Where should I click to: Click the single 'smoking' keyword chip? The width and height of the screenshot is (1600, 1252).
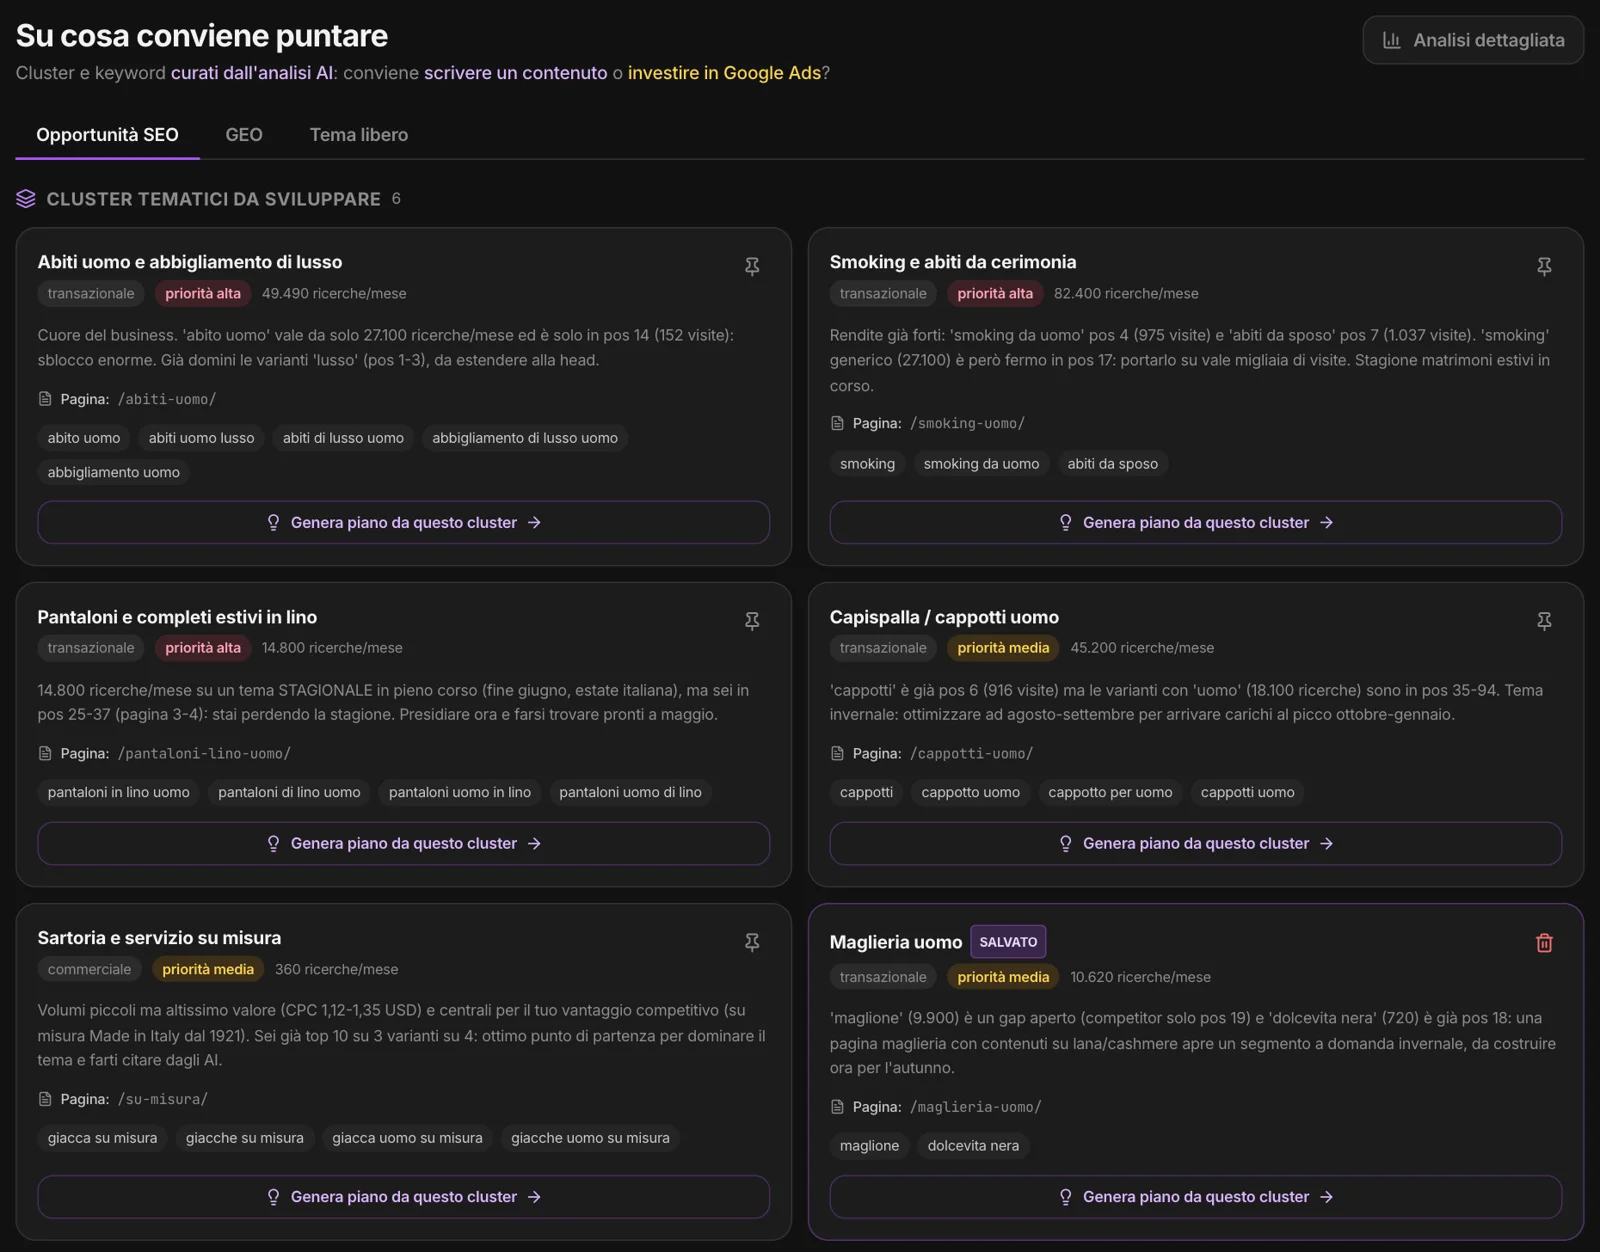pyautogui.click(x=867, y=463)
